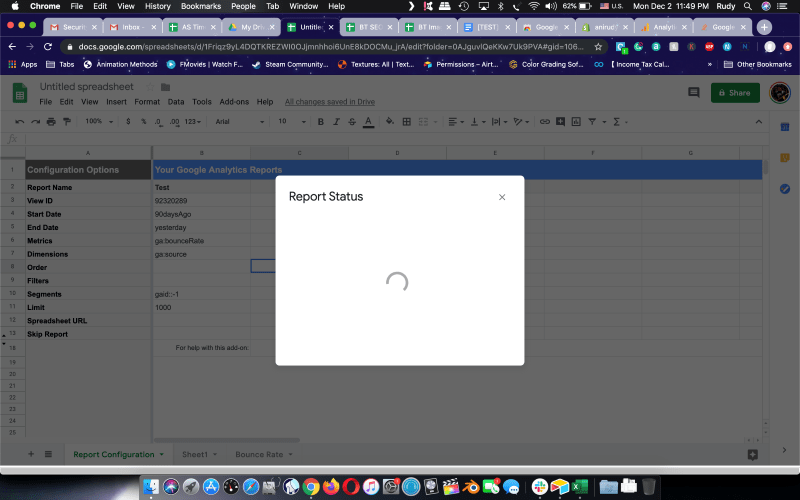Open Report Configuration tab dropdown arrow

162,455
